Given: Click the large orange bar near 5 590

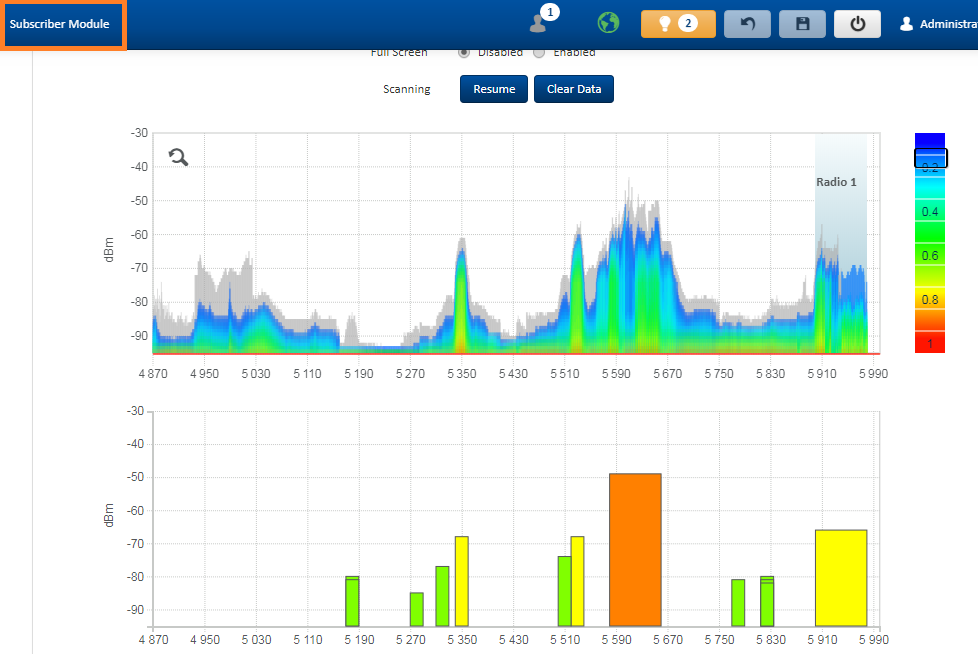Looking at the screenshot, I should tap(635, 550).
